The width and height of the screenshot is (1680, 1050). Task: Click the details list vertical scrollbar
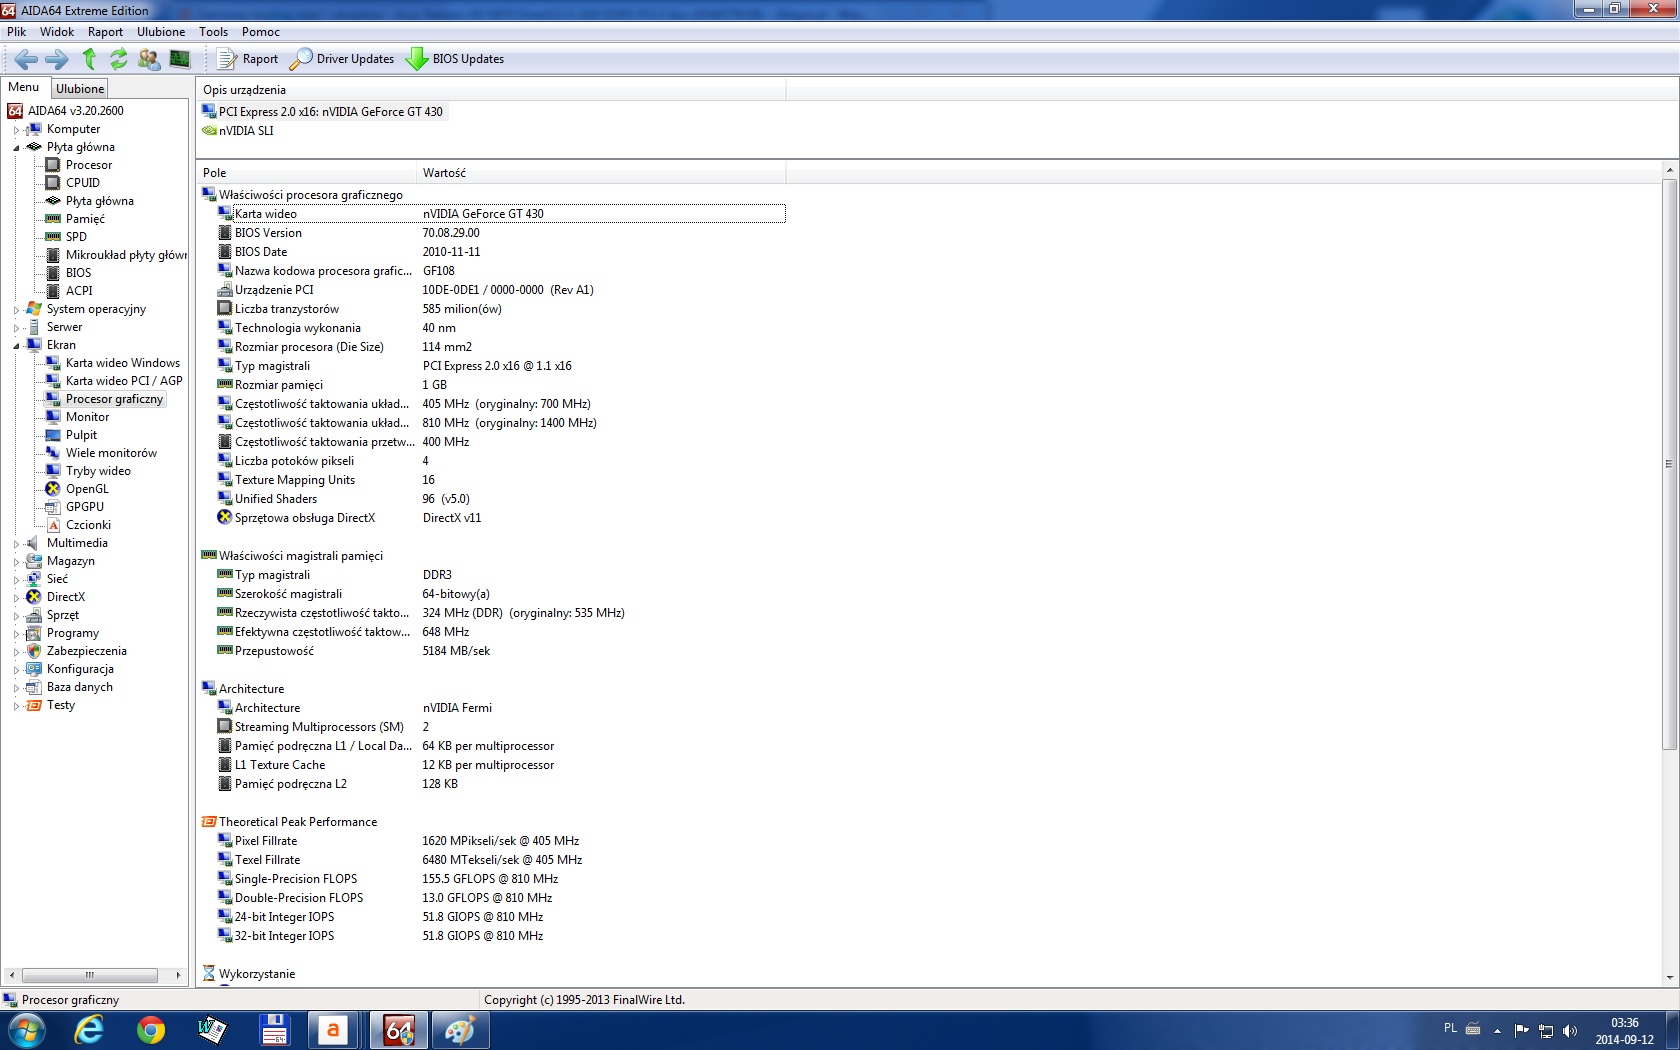click(1669, 463)
